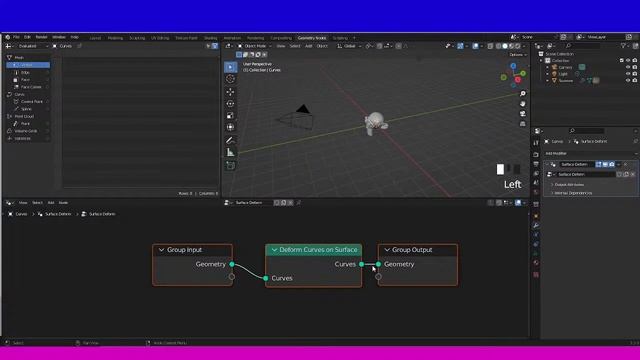Toggle camera view icon in viewport

click(x=522, y=113)
